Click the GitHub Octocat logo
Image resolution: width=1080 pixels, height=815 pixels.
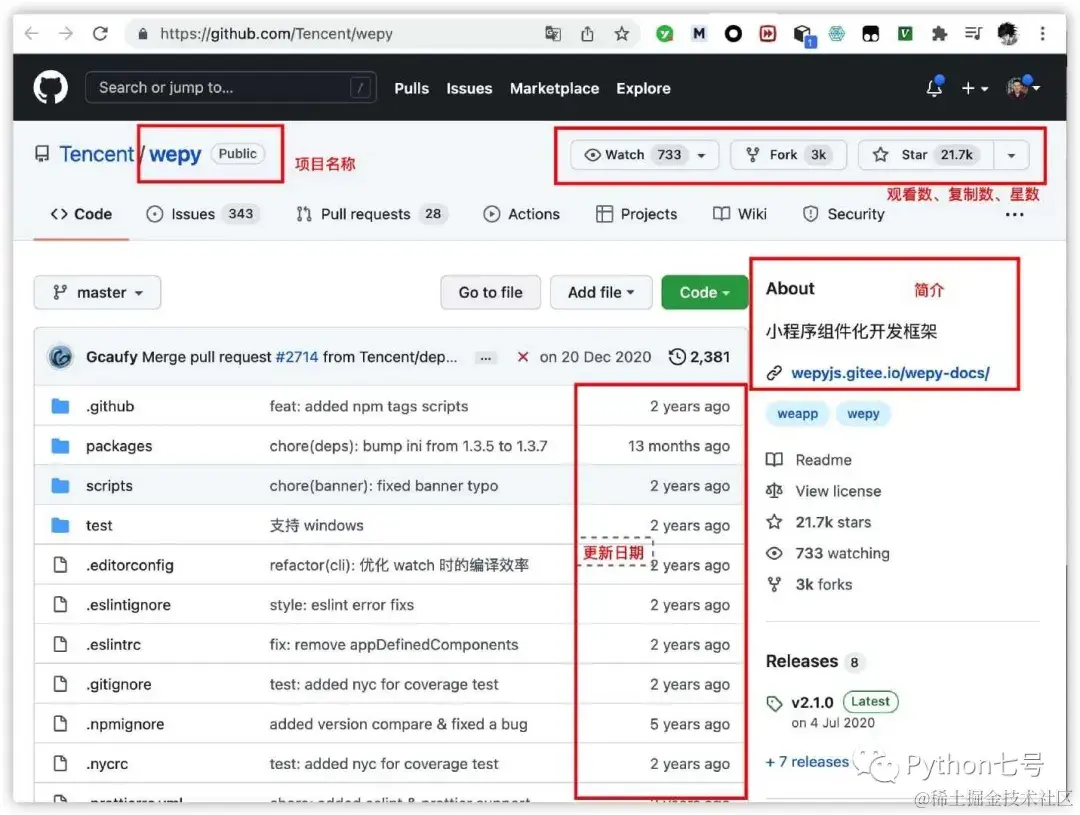click(x=50, y=87)
